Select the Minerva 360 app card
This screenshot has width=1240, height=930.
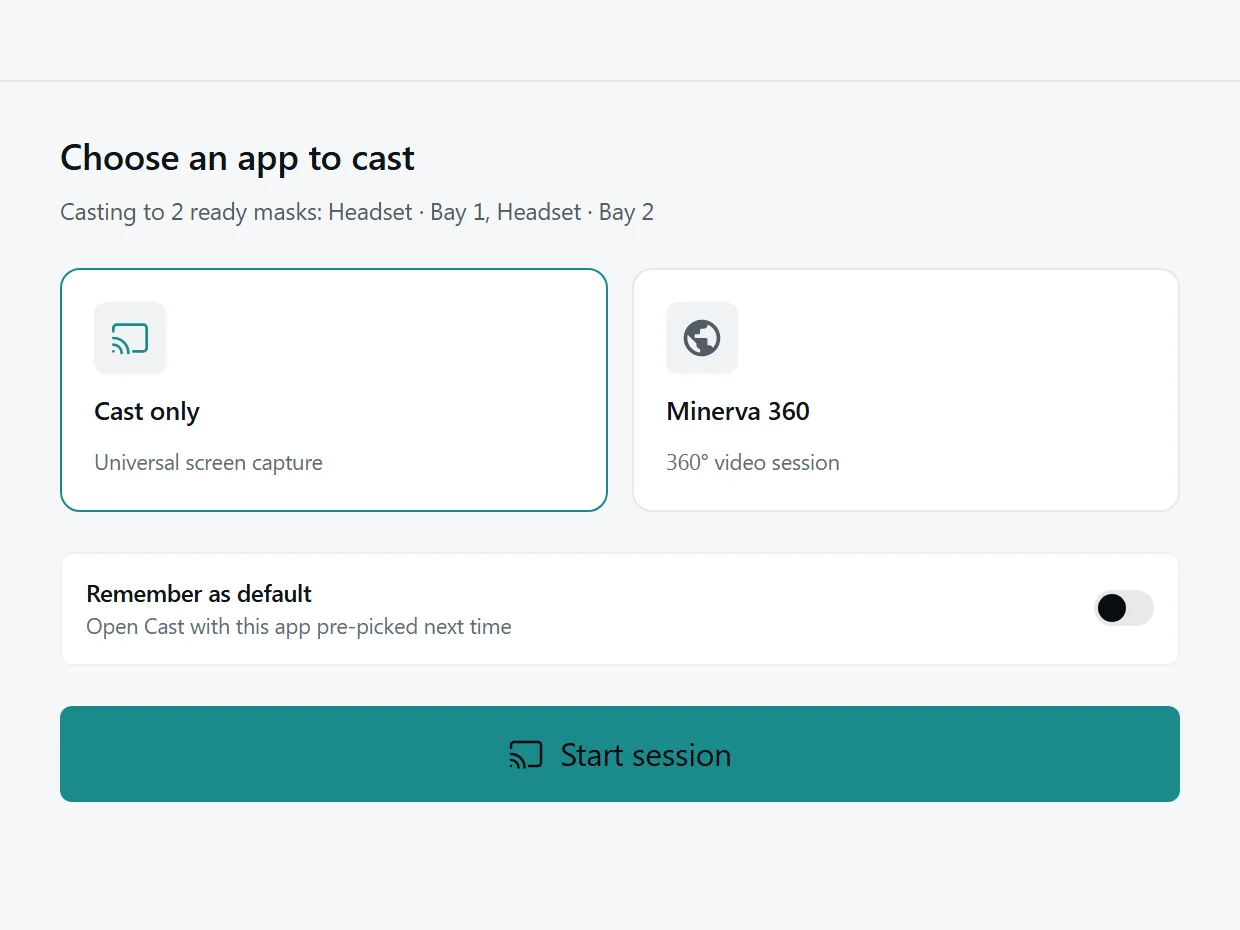(906, 390)
